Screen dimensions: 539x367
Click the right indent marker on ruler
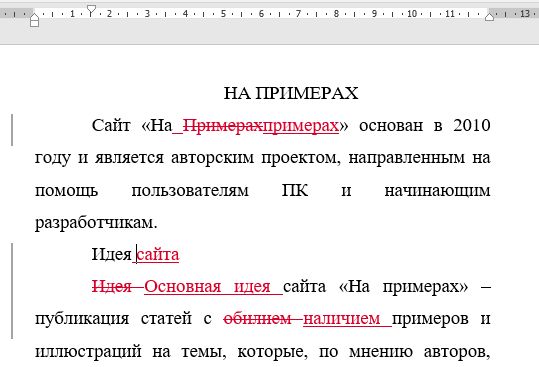click(489, 16)
